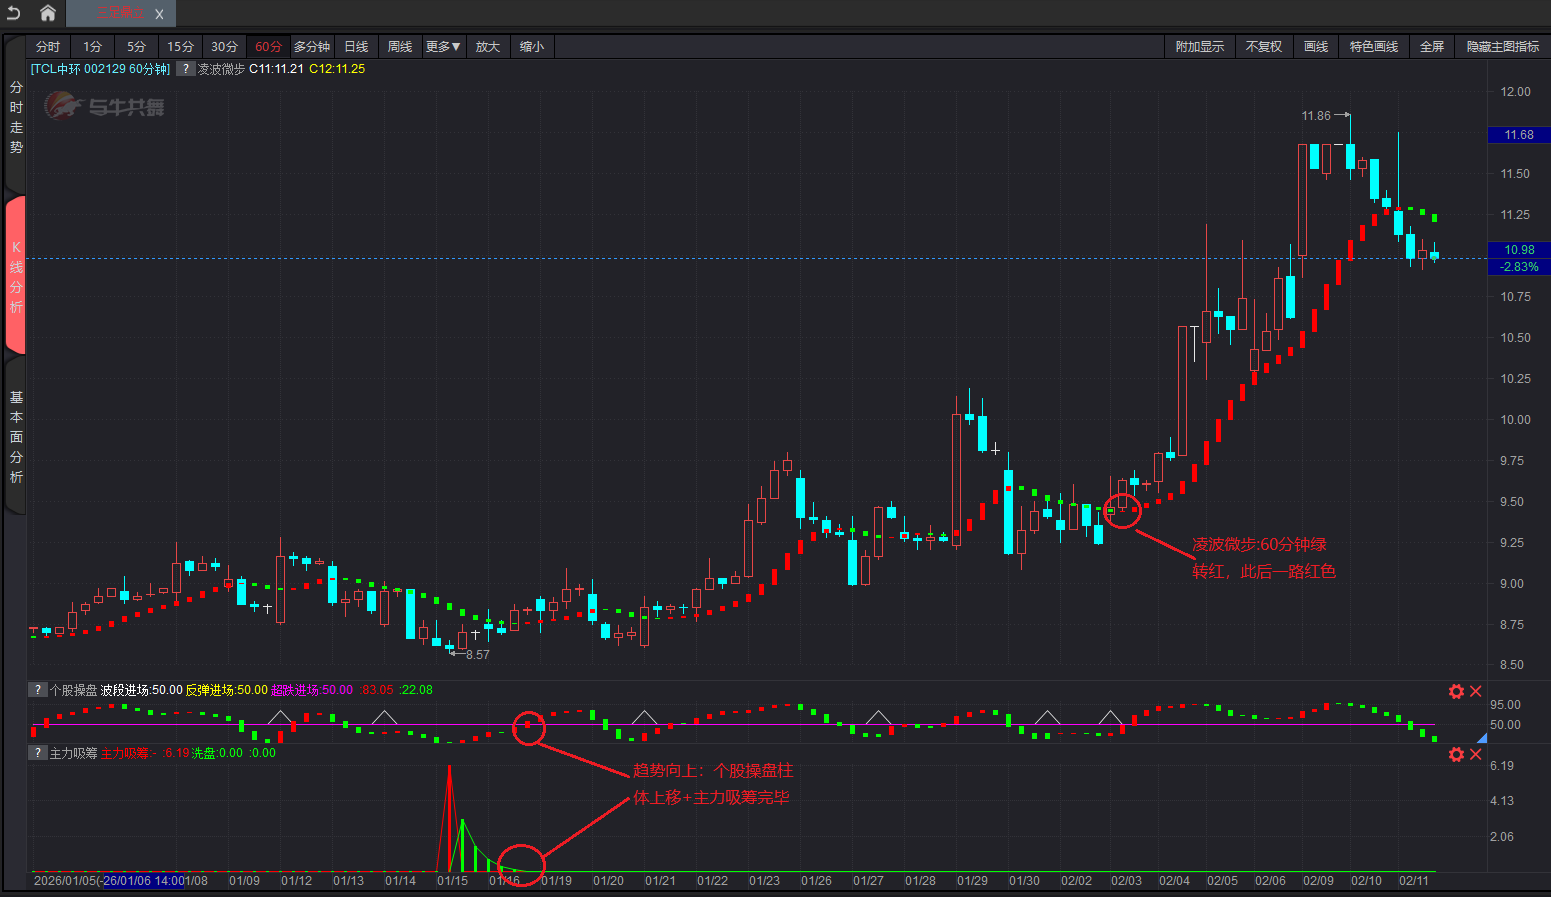Toggle 全屏 full screen mode
This screenshot has height=897, width=1551.
tap(1432, 47)
